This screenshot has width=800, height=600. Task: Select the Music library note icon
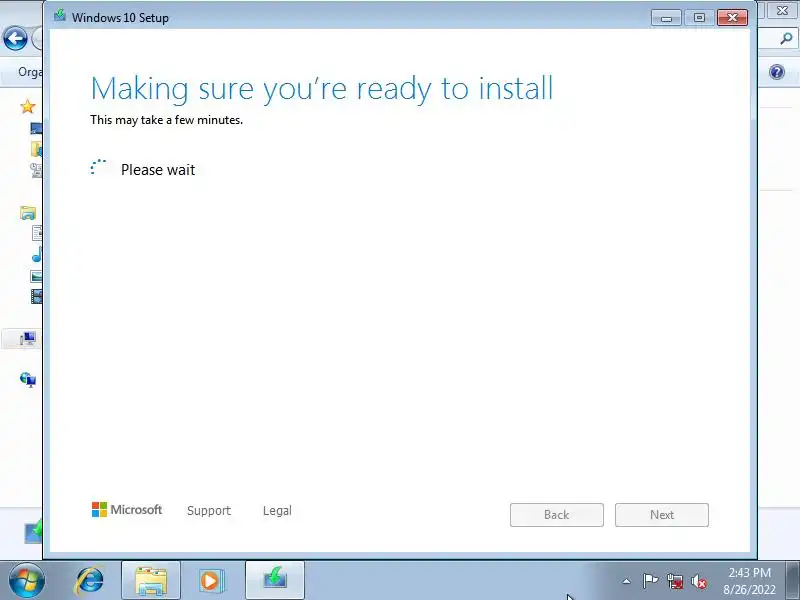tap(37, 254)
